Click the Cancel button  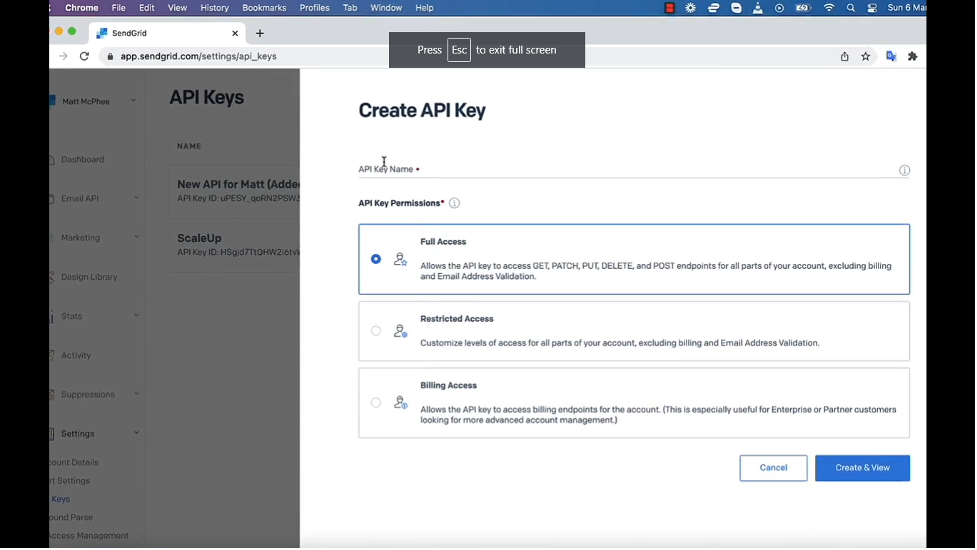(x=773, y=468)
